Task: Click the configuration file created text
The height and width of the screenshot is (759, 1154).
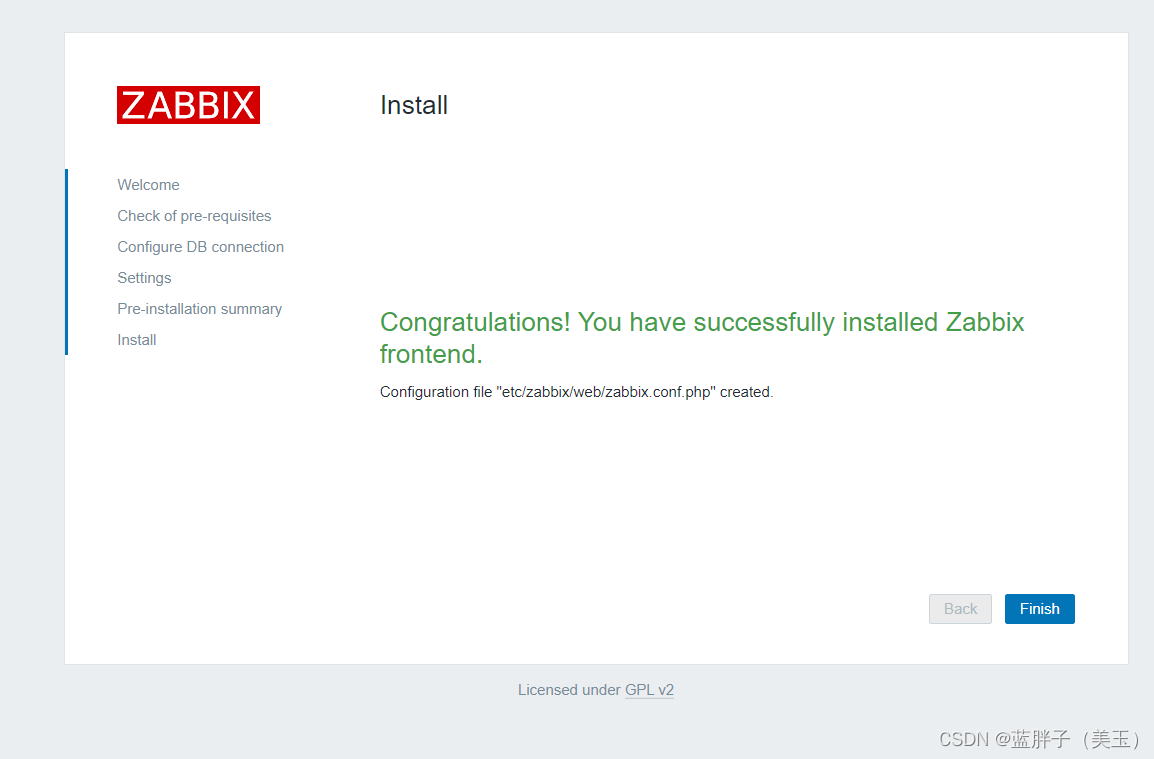Action: point(576,392)
